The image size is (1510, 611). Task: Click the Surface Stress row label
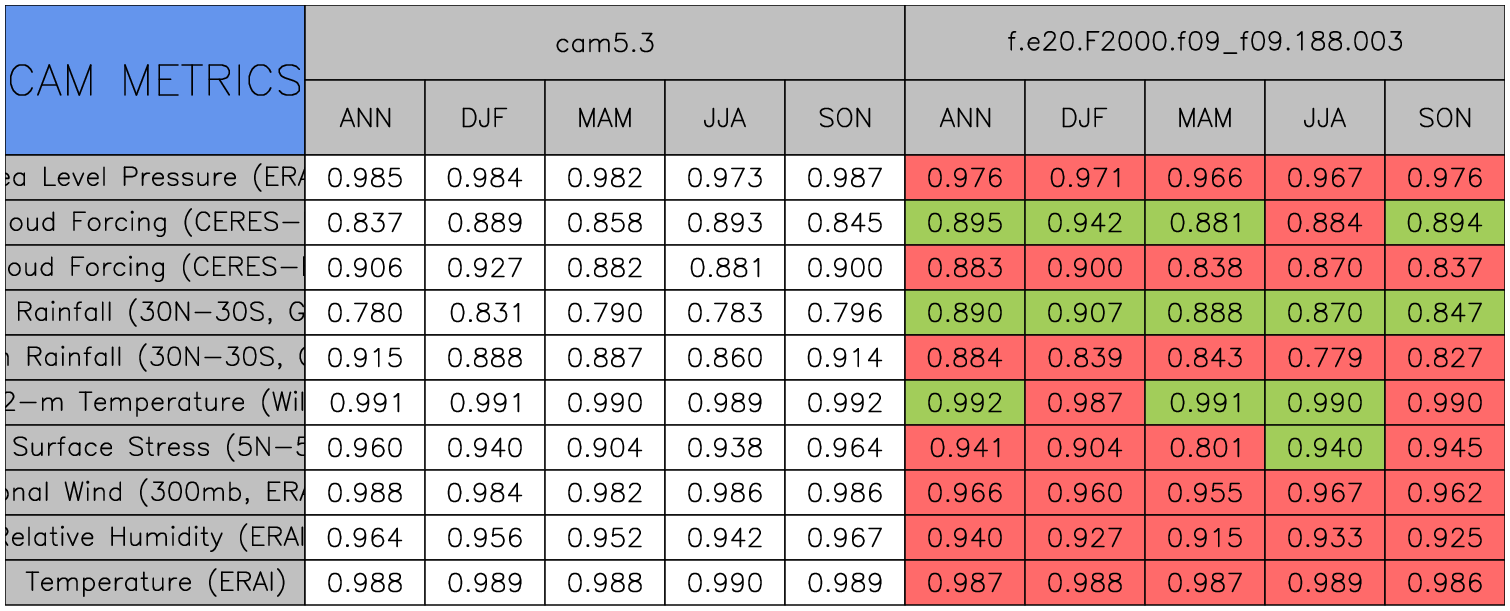click(x=154, y=448)
